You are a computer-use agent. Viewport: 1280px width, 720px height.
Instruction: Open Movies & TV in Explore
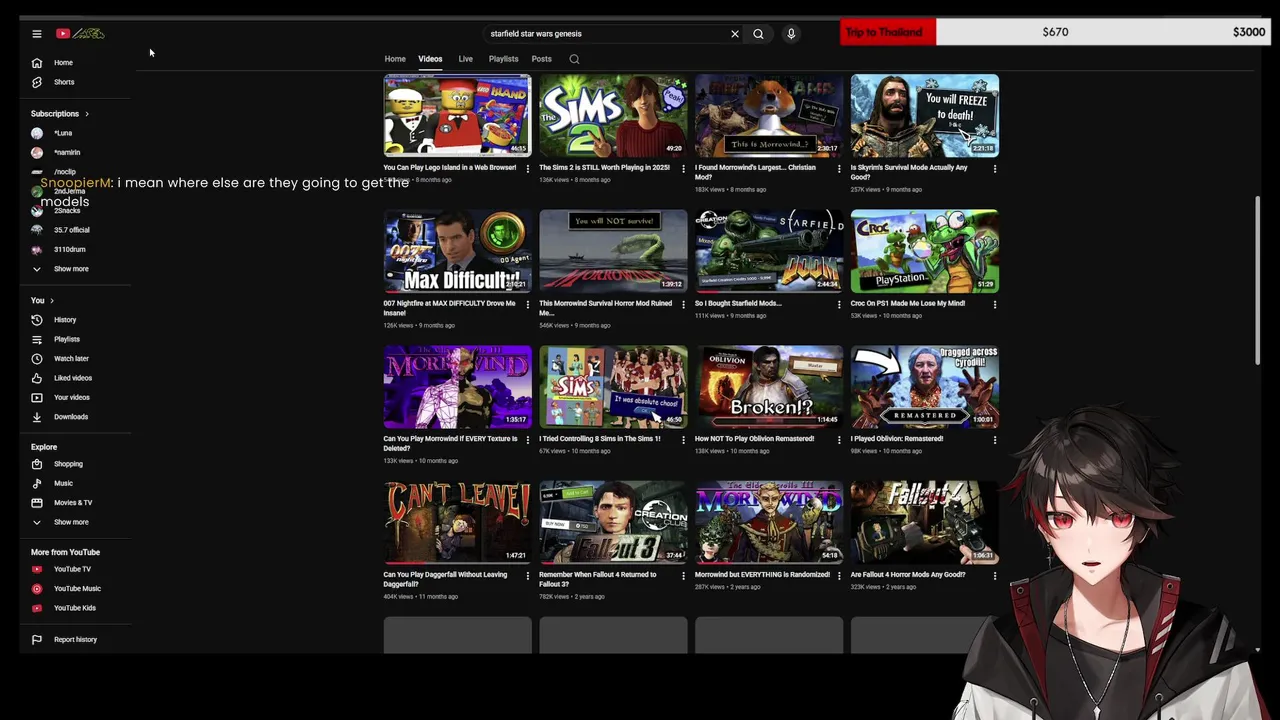tap(75, 502)
